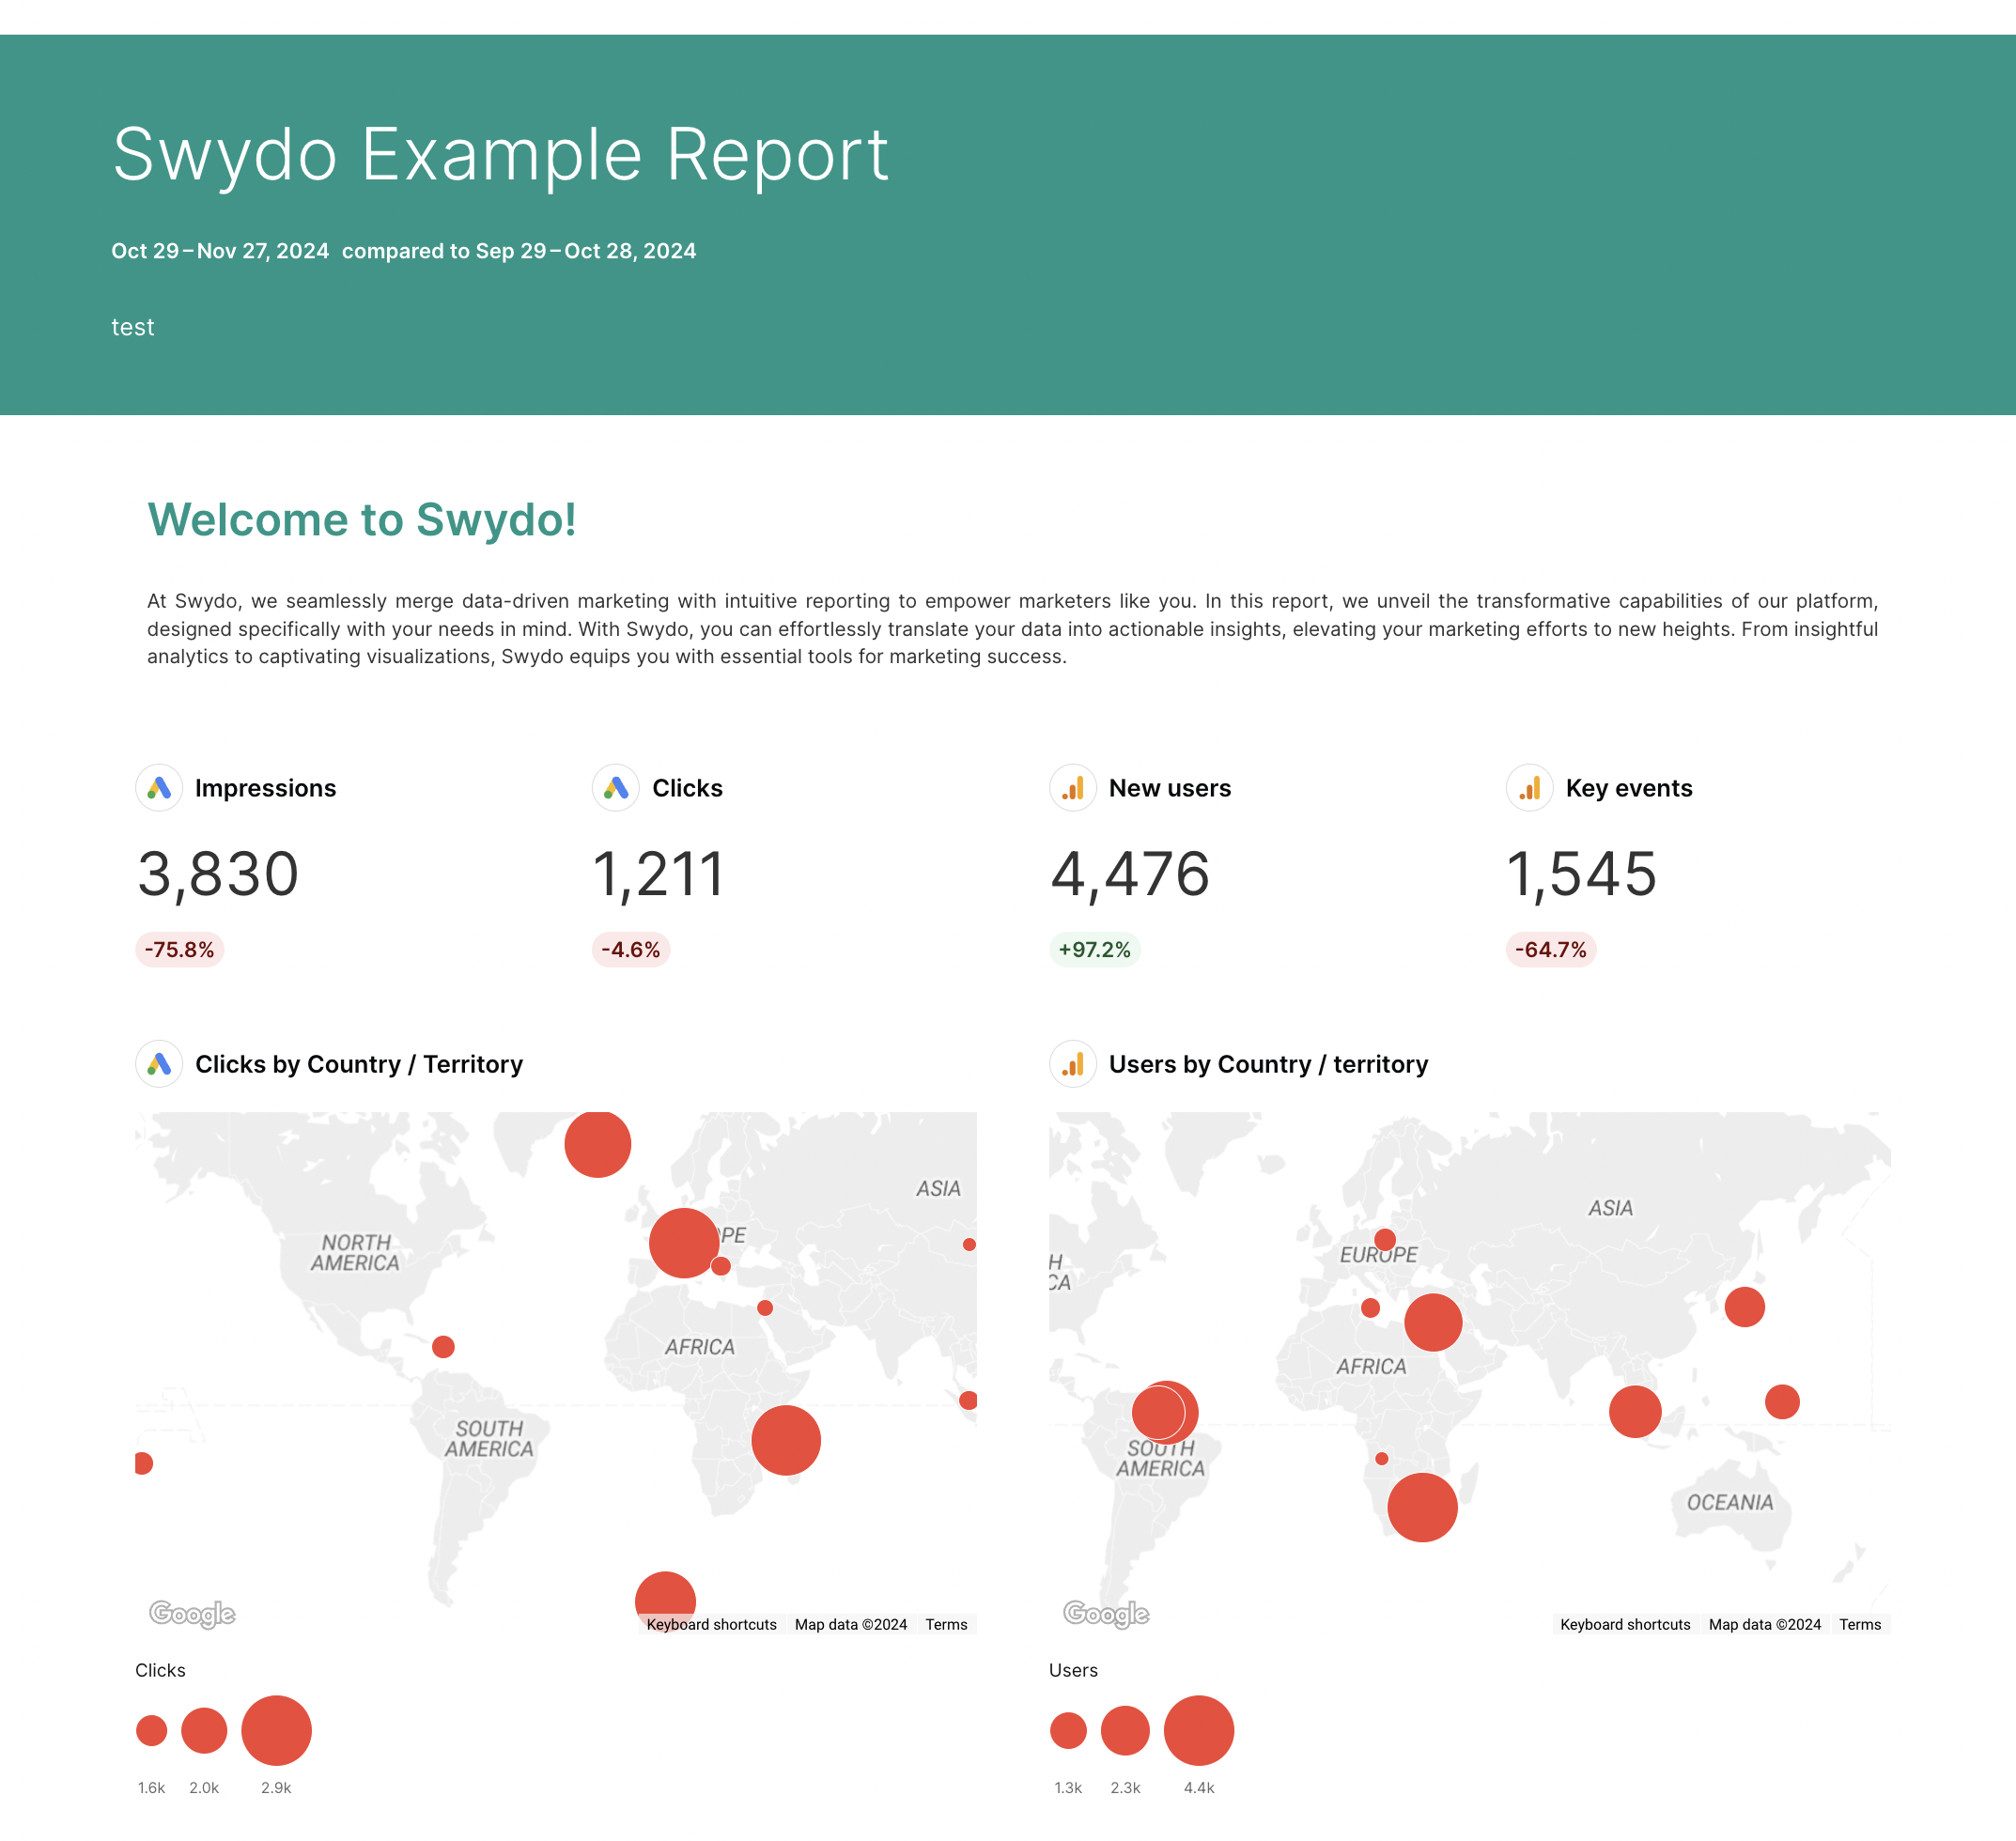
Task: Click the -75.8% change badge under Impressions
Action: point(179,950)
